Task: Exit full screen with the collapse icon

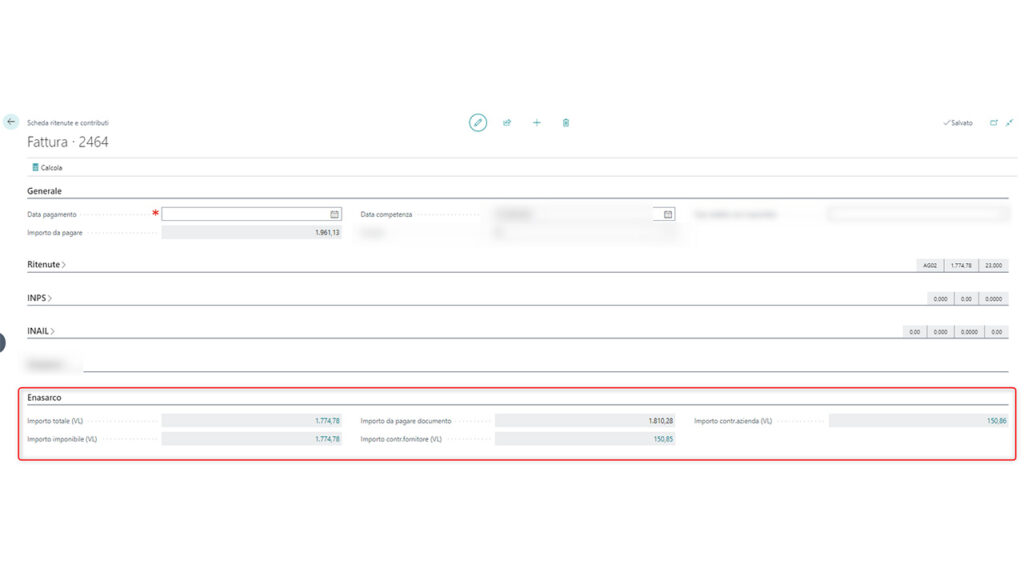Action: (x=1009, y=122)
